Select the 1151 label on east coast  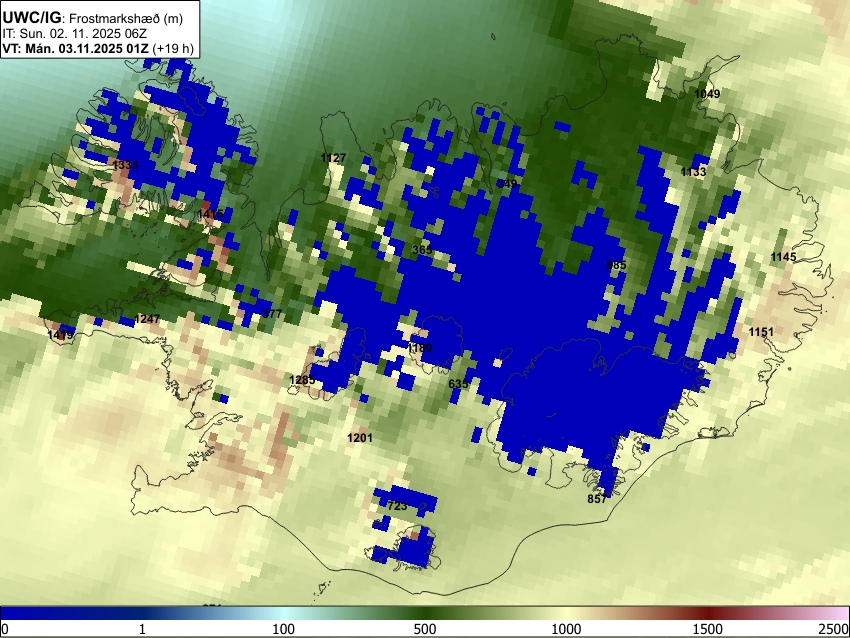coord(761,332)
